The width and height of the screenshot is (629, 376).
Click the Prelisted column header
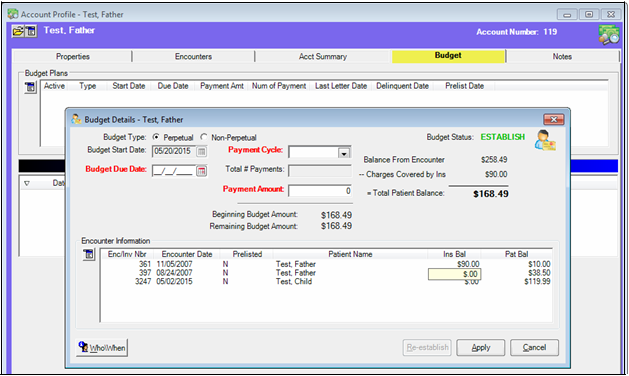pos(247,254)
